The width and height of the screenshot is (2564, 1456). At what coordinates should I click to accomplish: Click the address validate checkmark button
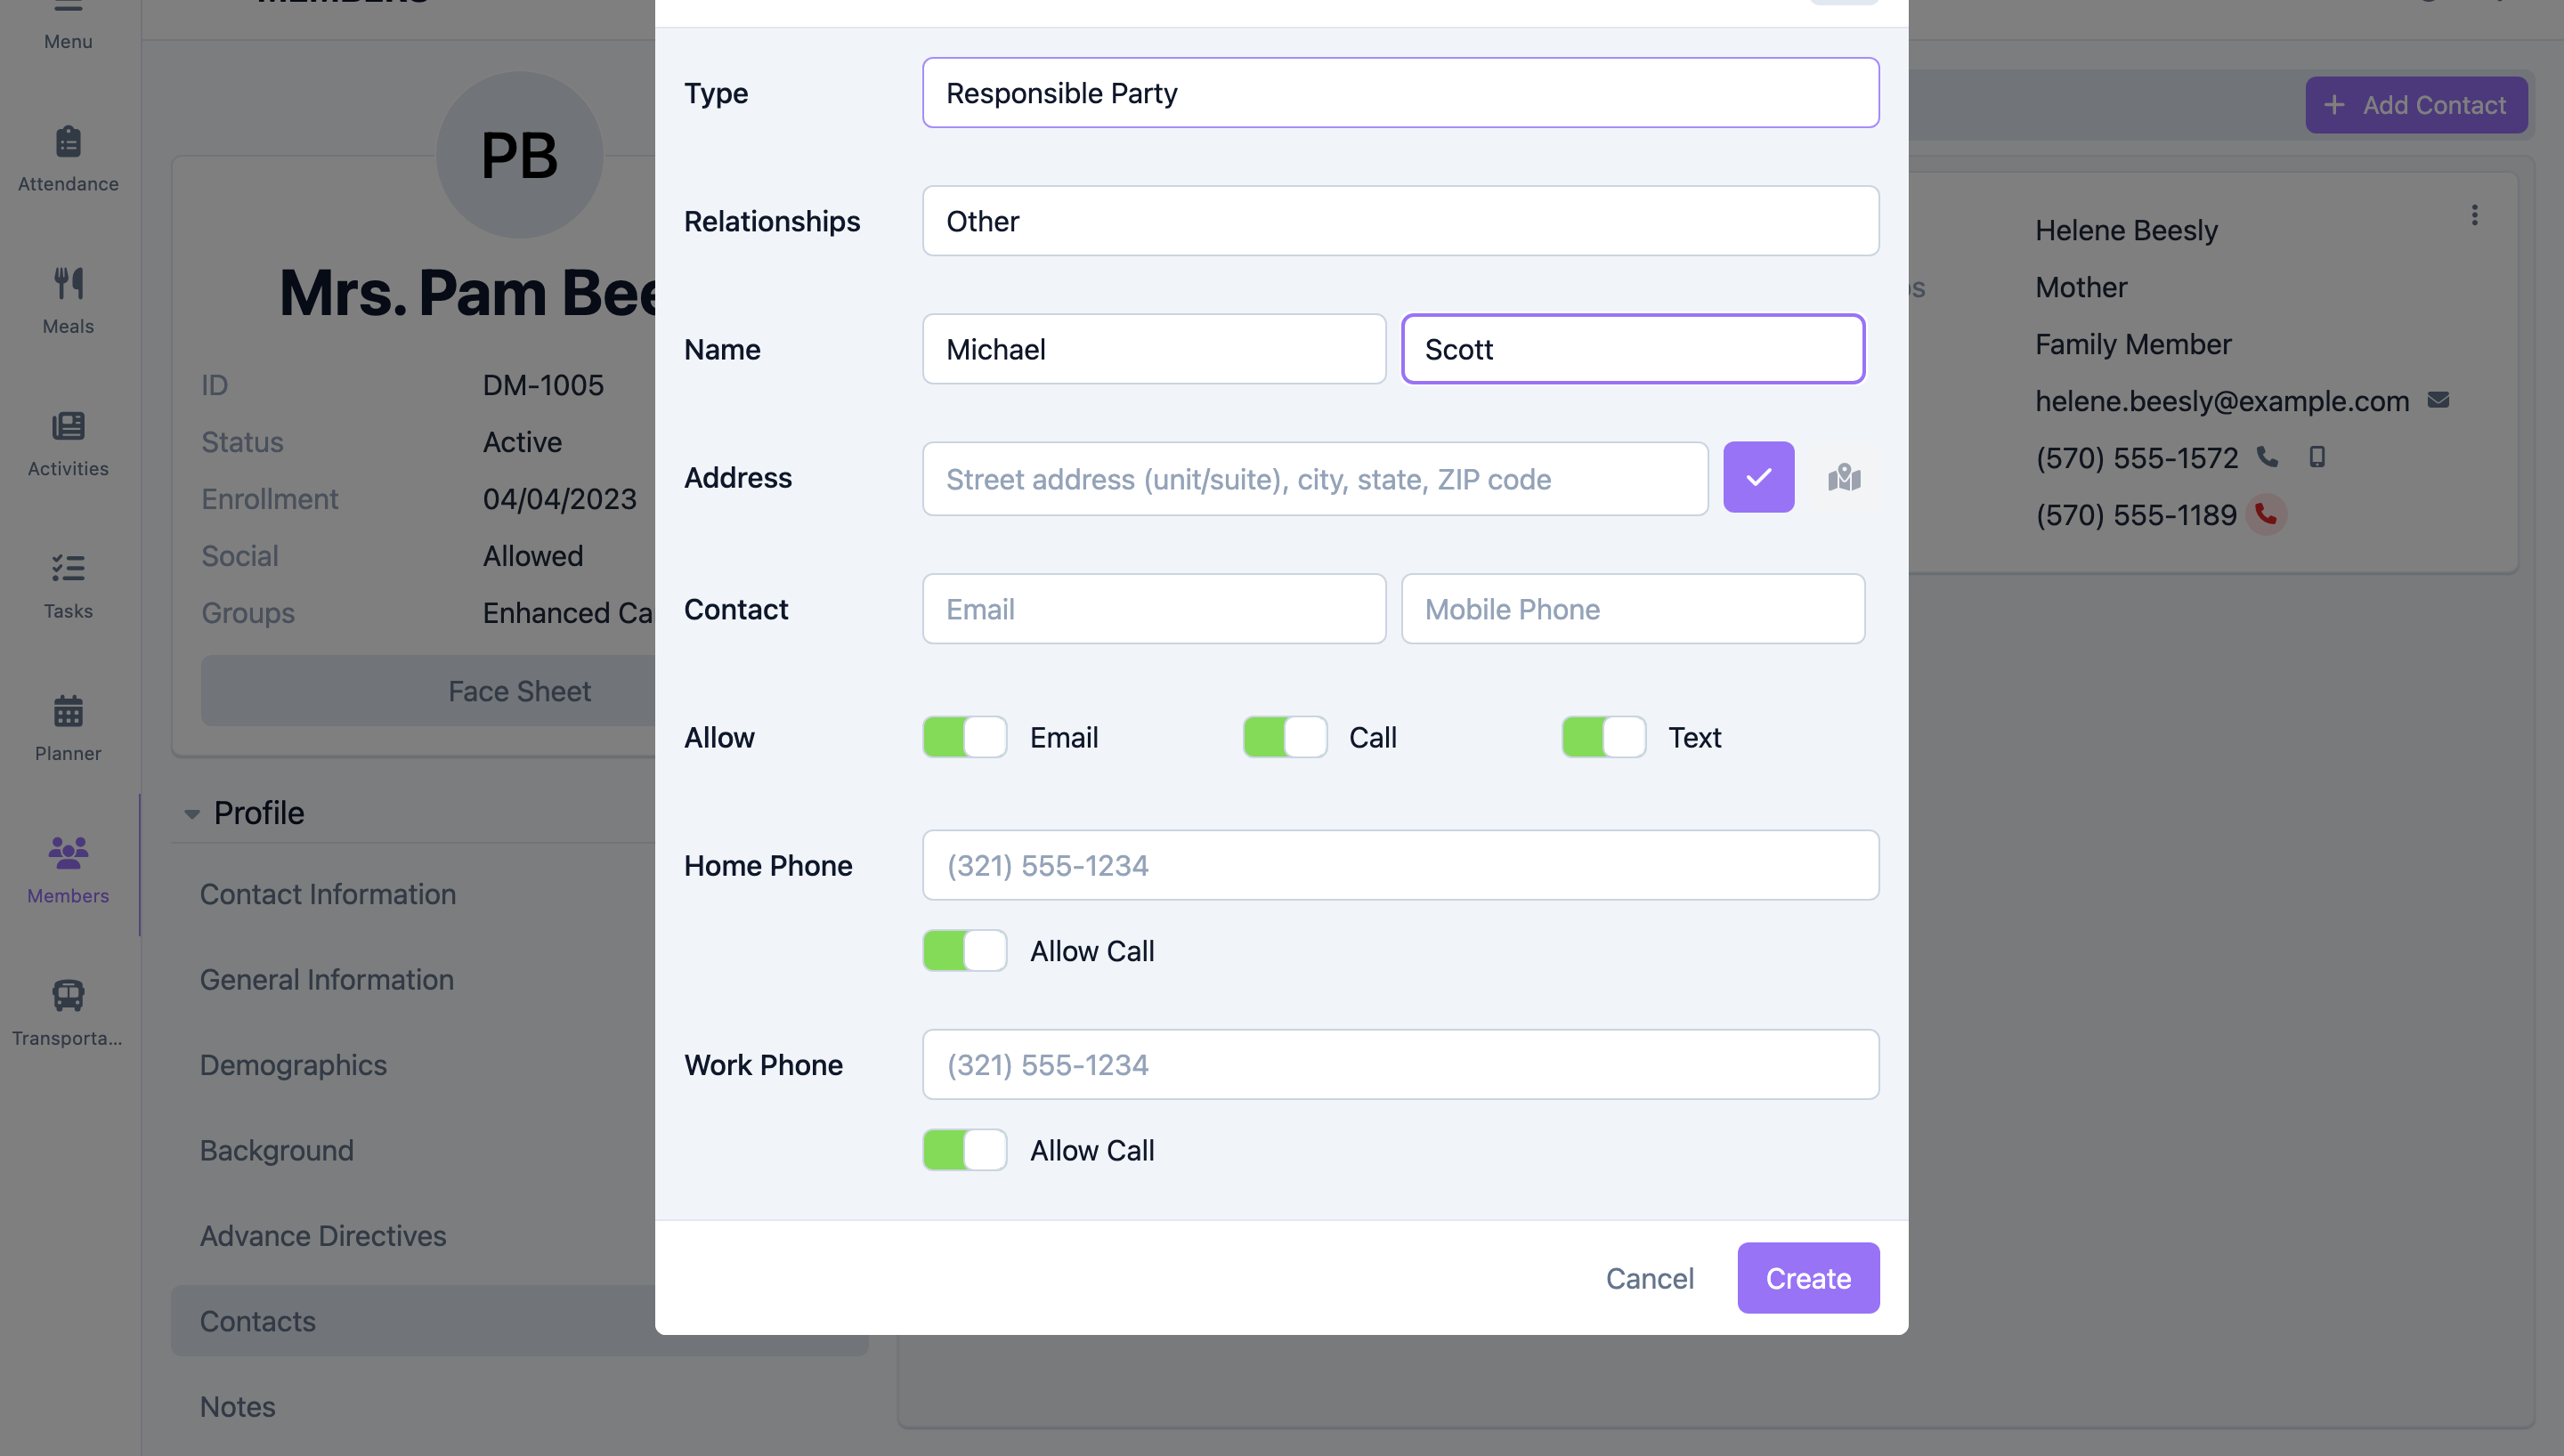(x=1758, y=478)
